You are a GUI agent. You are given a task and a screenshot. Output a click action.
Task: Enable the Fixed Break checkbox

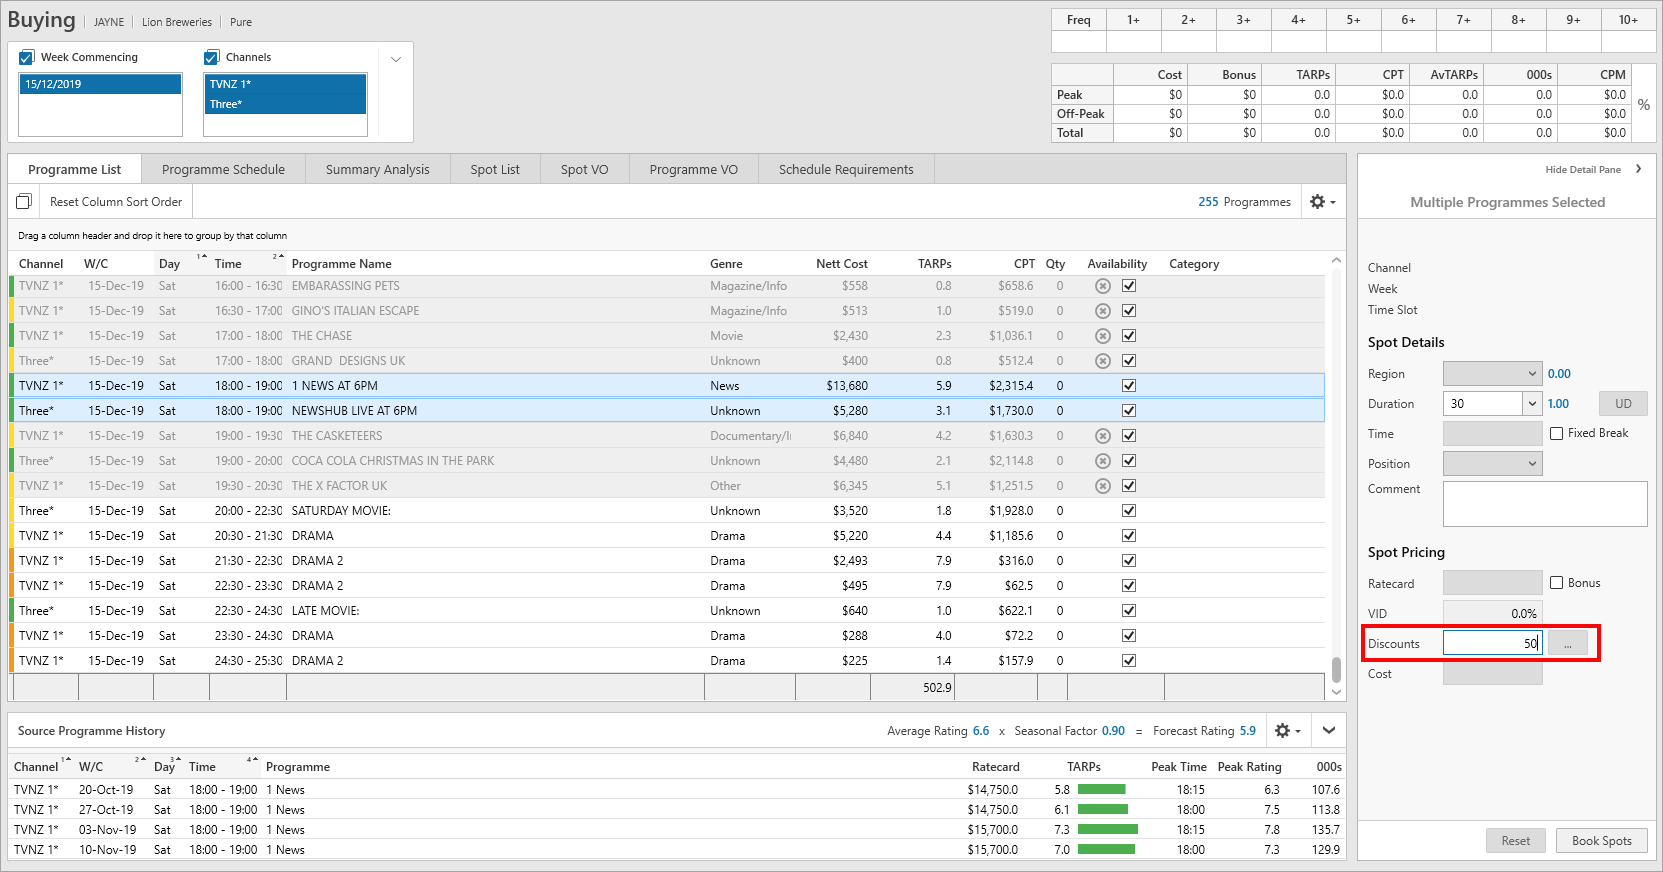point(1557,433)
